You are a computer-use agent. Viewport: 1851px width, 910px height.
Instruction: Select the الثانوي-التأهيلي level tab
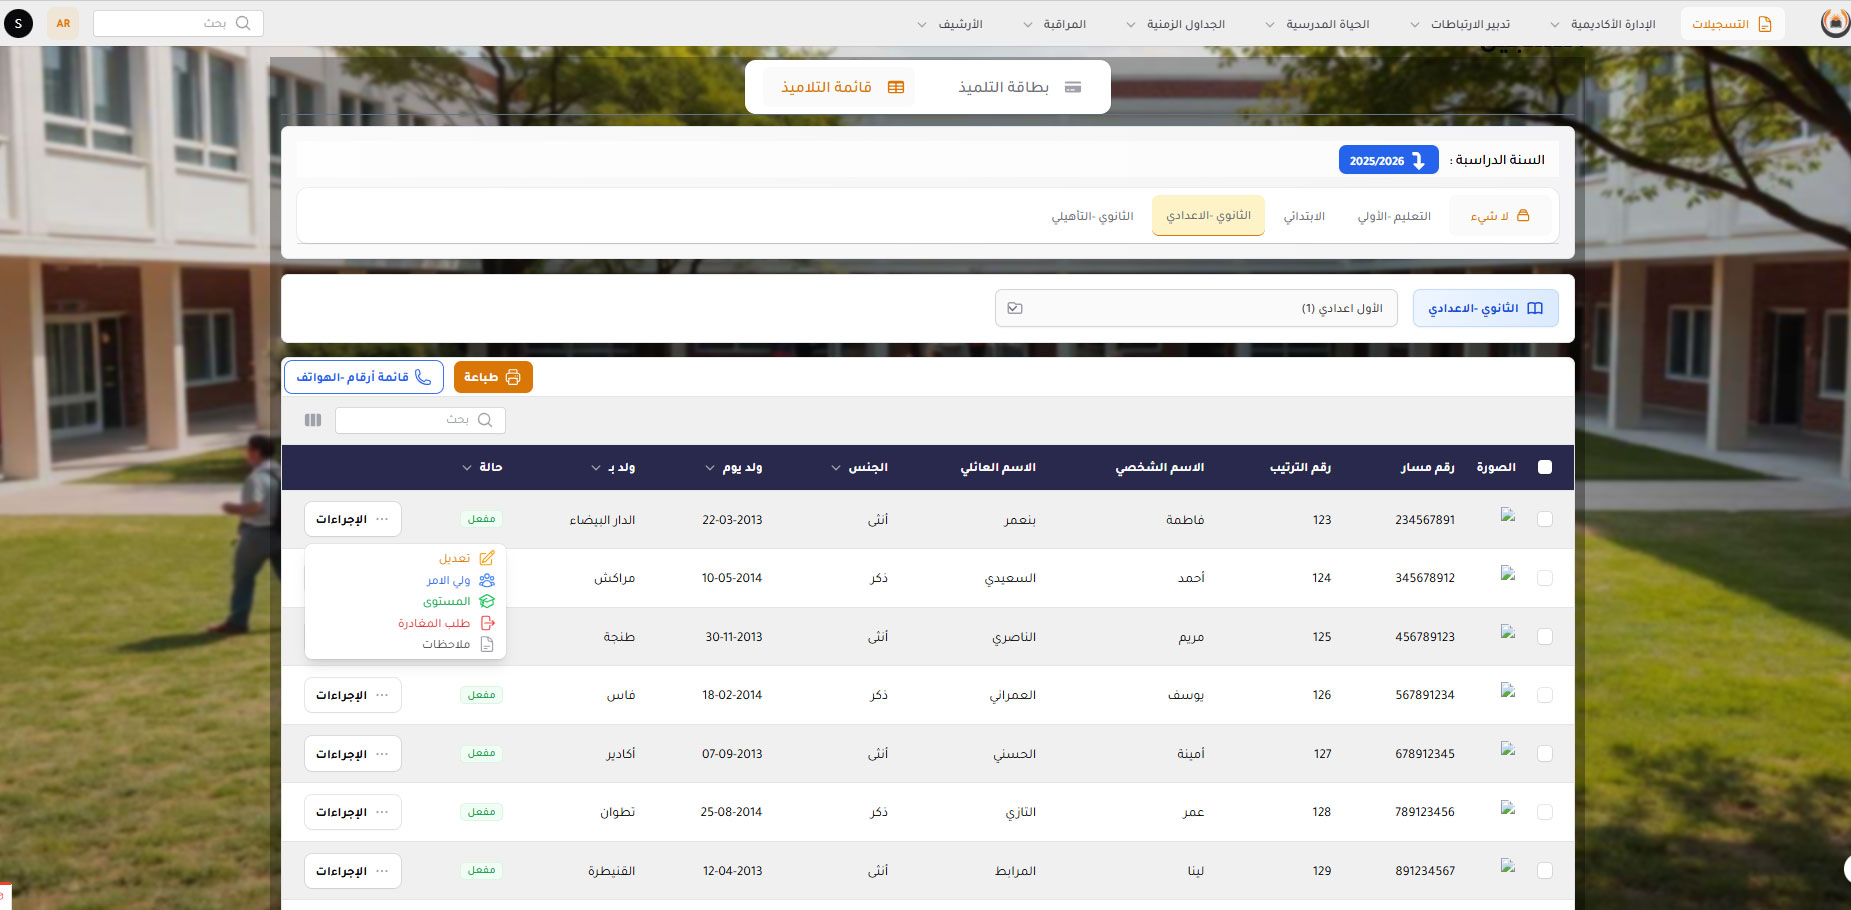(x=1092, y=216)
